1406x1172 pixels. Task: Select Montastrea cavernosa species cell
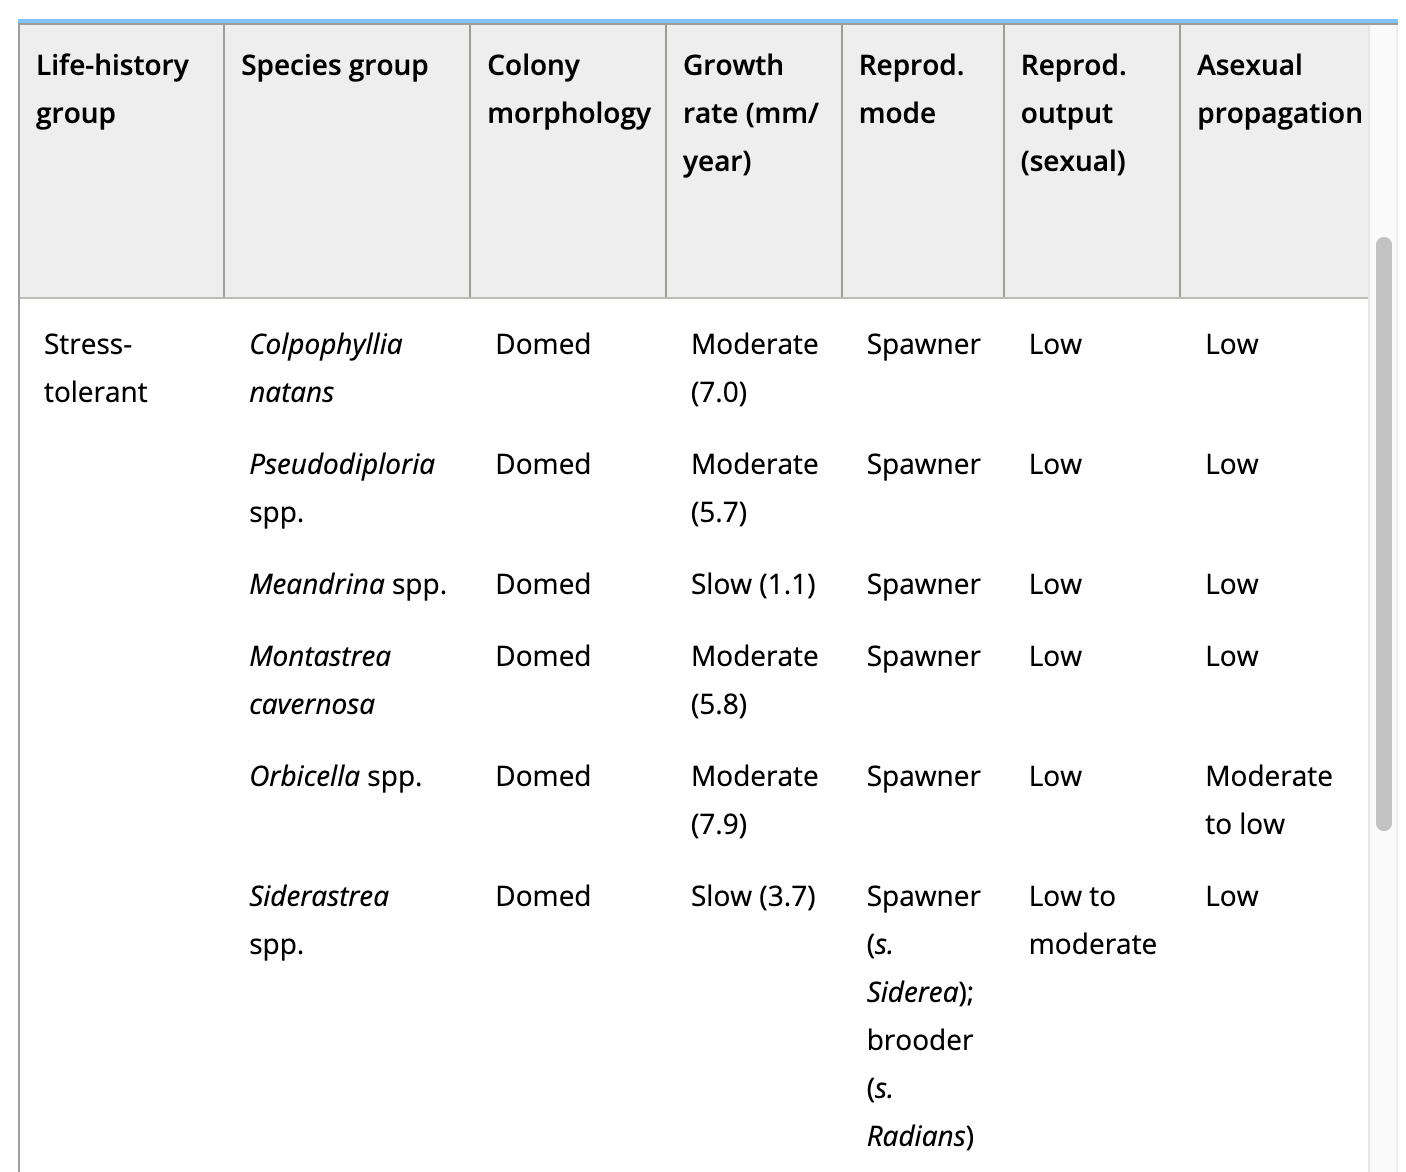pyautogui.click(x=320, y=680)
